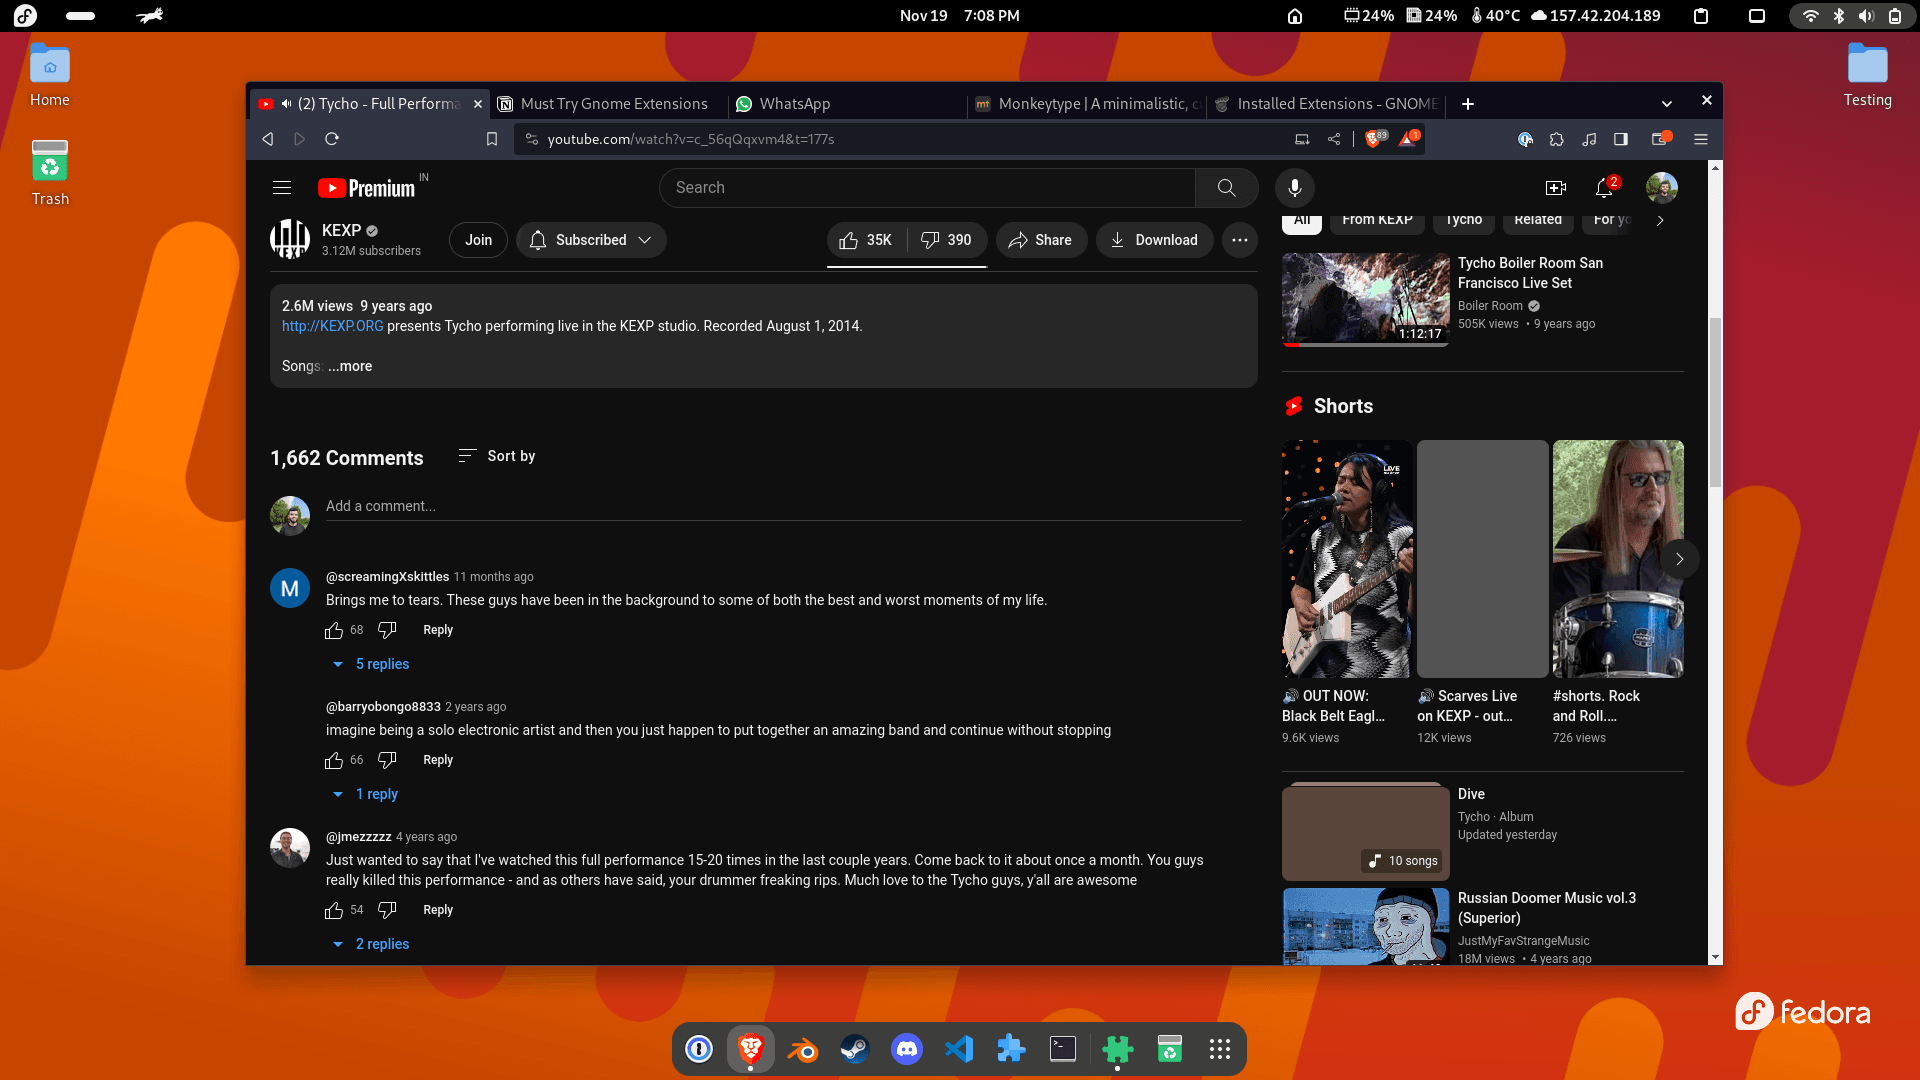Open Tycho Boiler Room video thumbnail
Screen dimensions: 1920x1080
click(1365, 299)
